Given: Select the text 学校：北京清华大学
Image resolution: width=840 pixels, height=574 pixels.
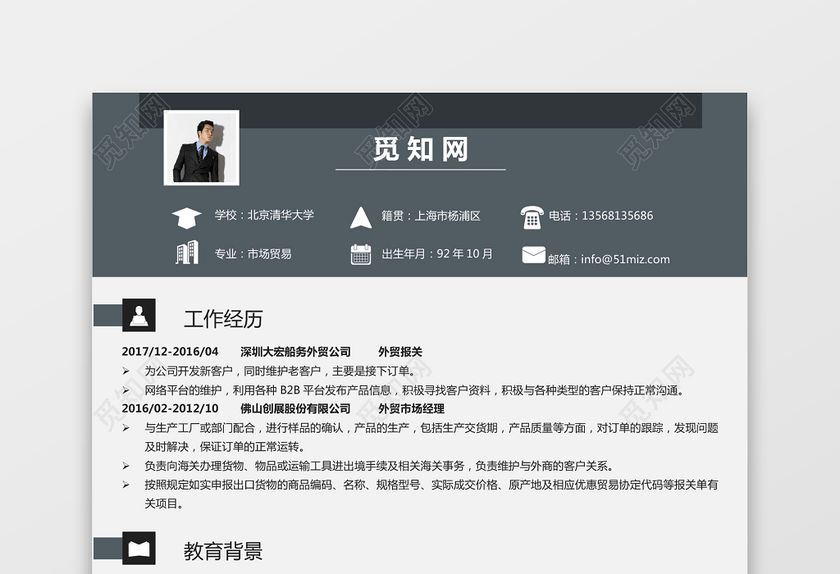Looking at the screenshot, I should click(x=264, y=215).
